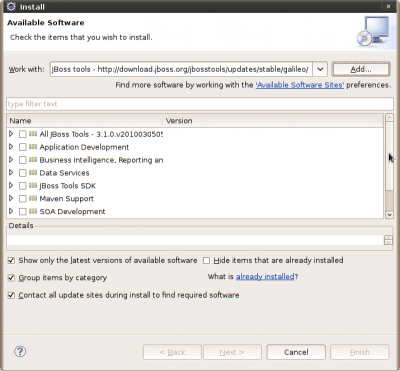Click the Finish button
The height and width of the screenshot is (371, 400).
pyautogui.click(x=360, y=352)
